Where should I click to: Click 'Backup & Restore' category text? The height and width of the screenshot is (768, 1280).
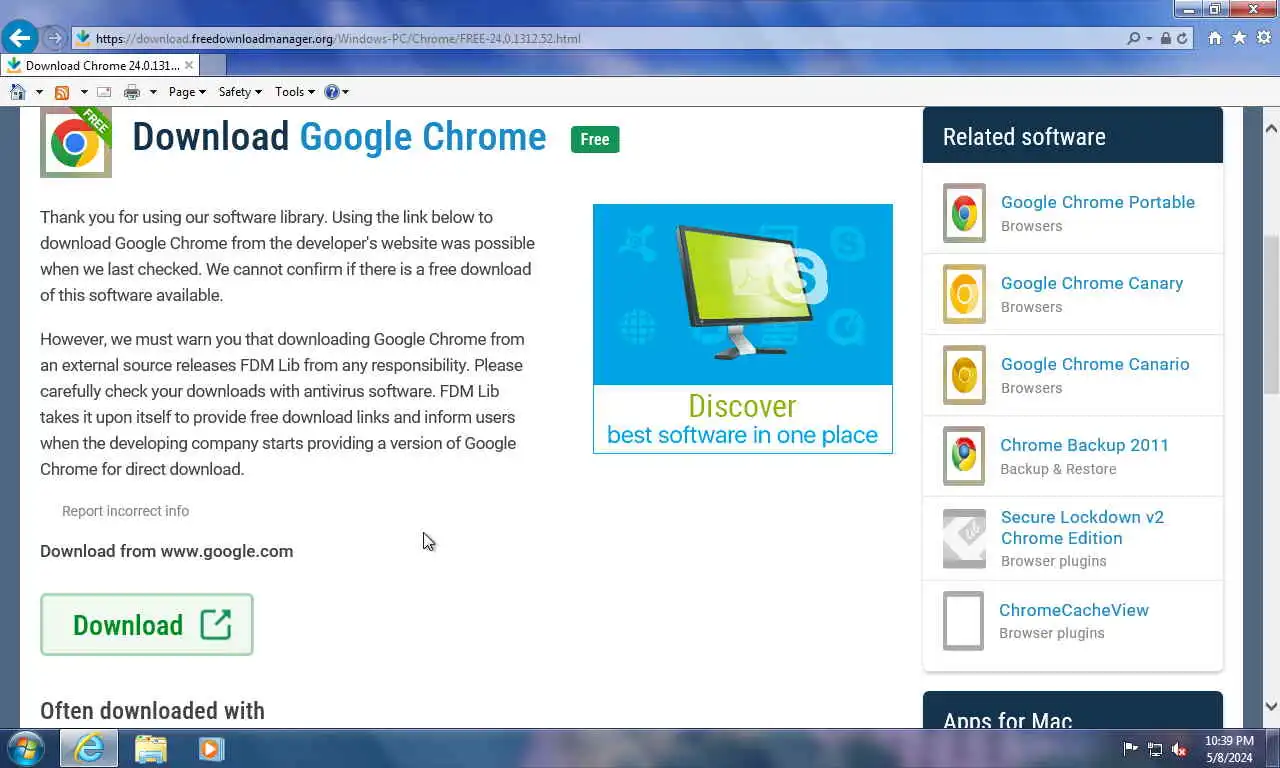click(1058, 469)
